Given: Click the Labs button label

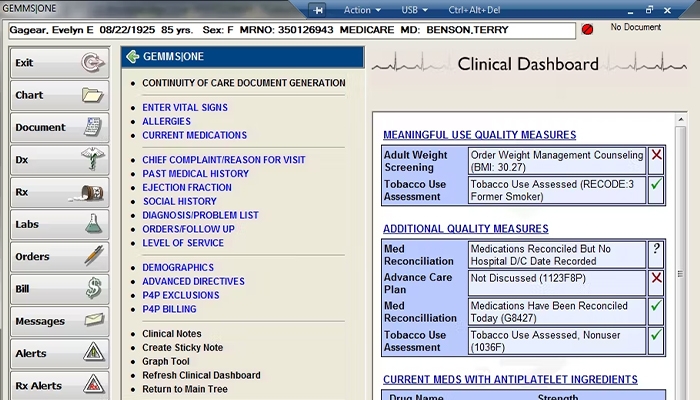Looking at the screenshot, I should coord(27,224).
